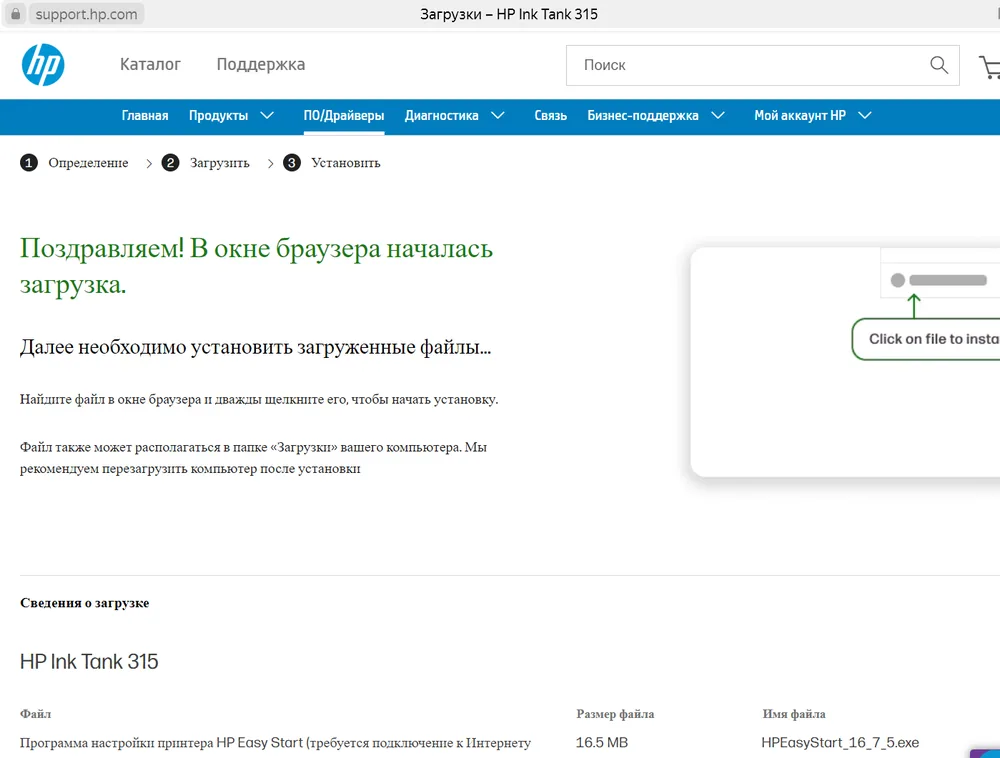1000x758 pixels.
Task: Go to Главная in blue navigation
Action: (x=145, y=115)
